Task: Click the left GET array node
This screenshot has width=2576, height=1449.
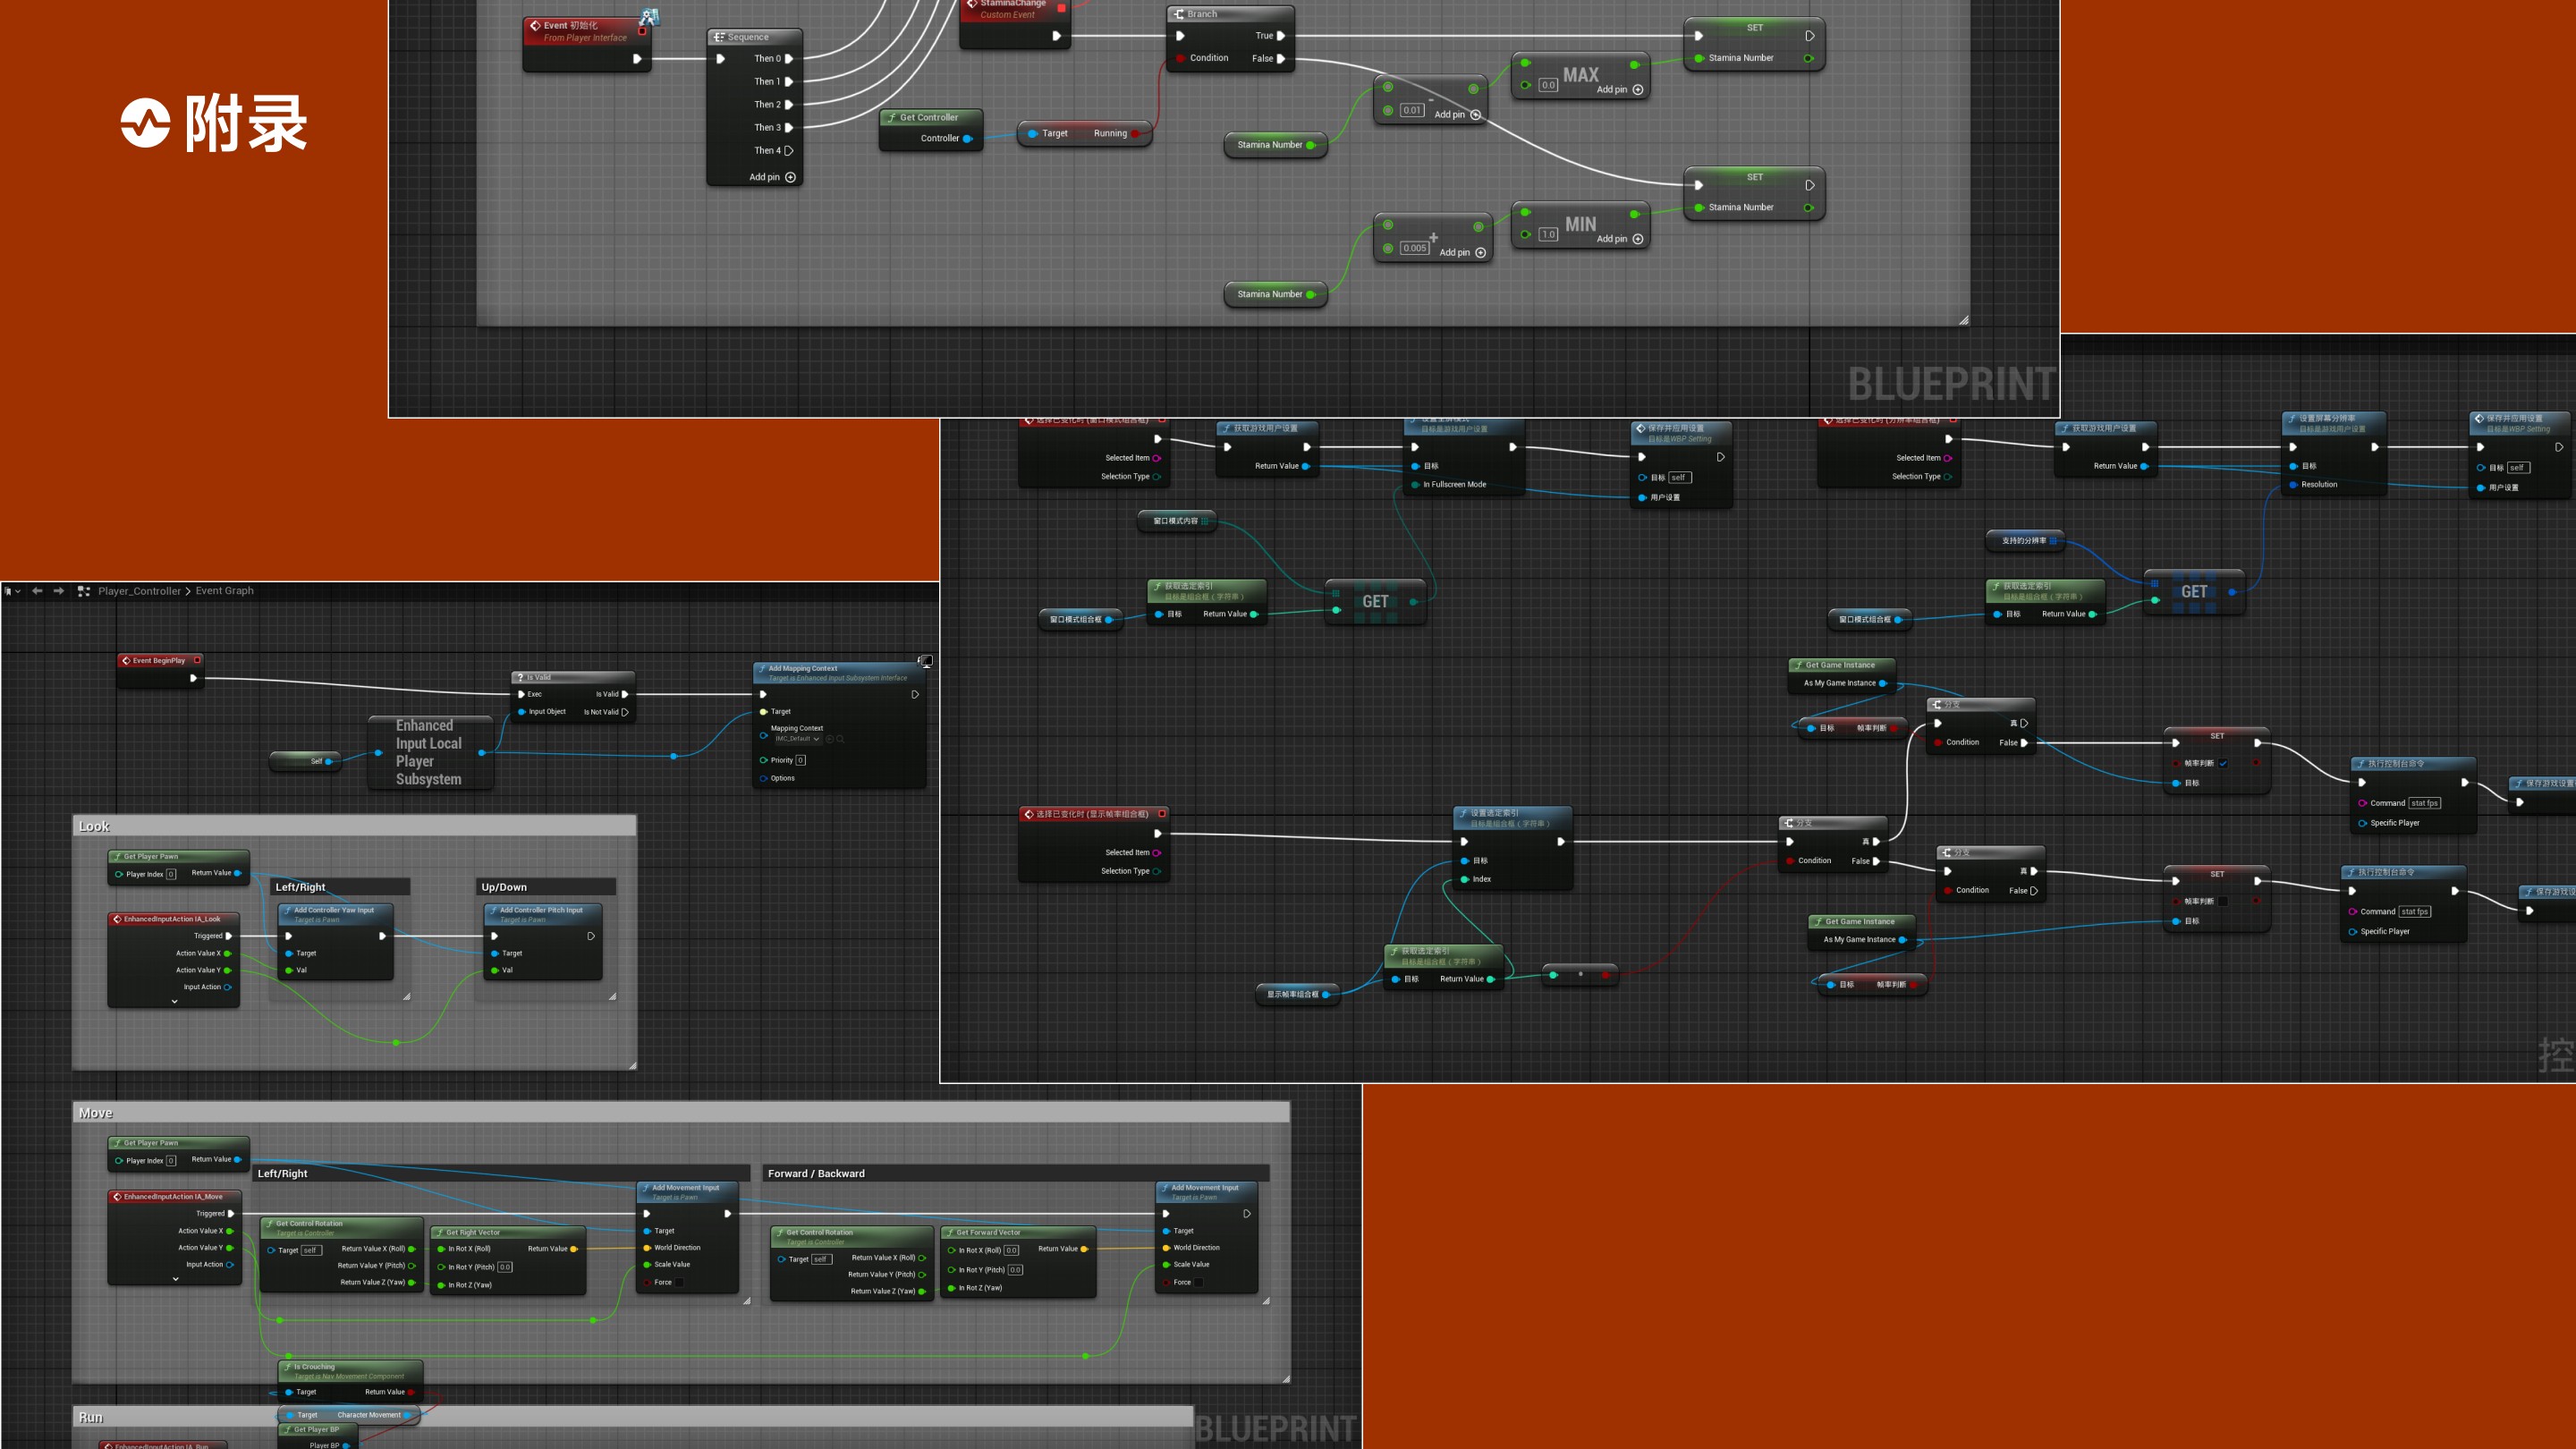Action: [1375, 602]
